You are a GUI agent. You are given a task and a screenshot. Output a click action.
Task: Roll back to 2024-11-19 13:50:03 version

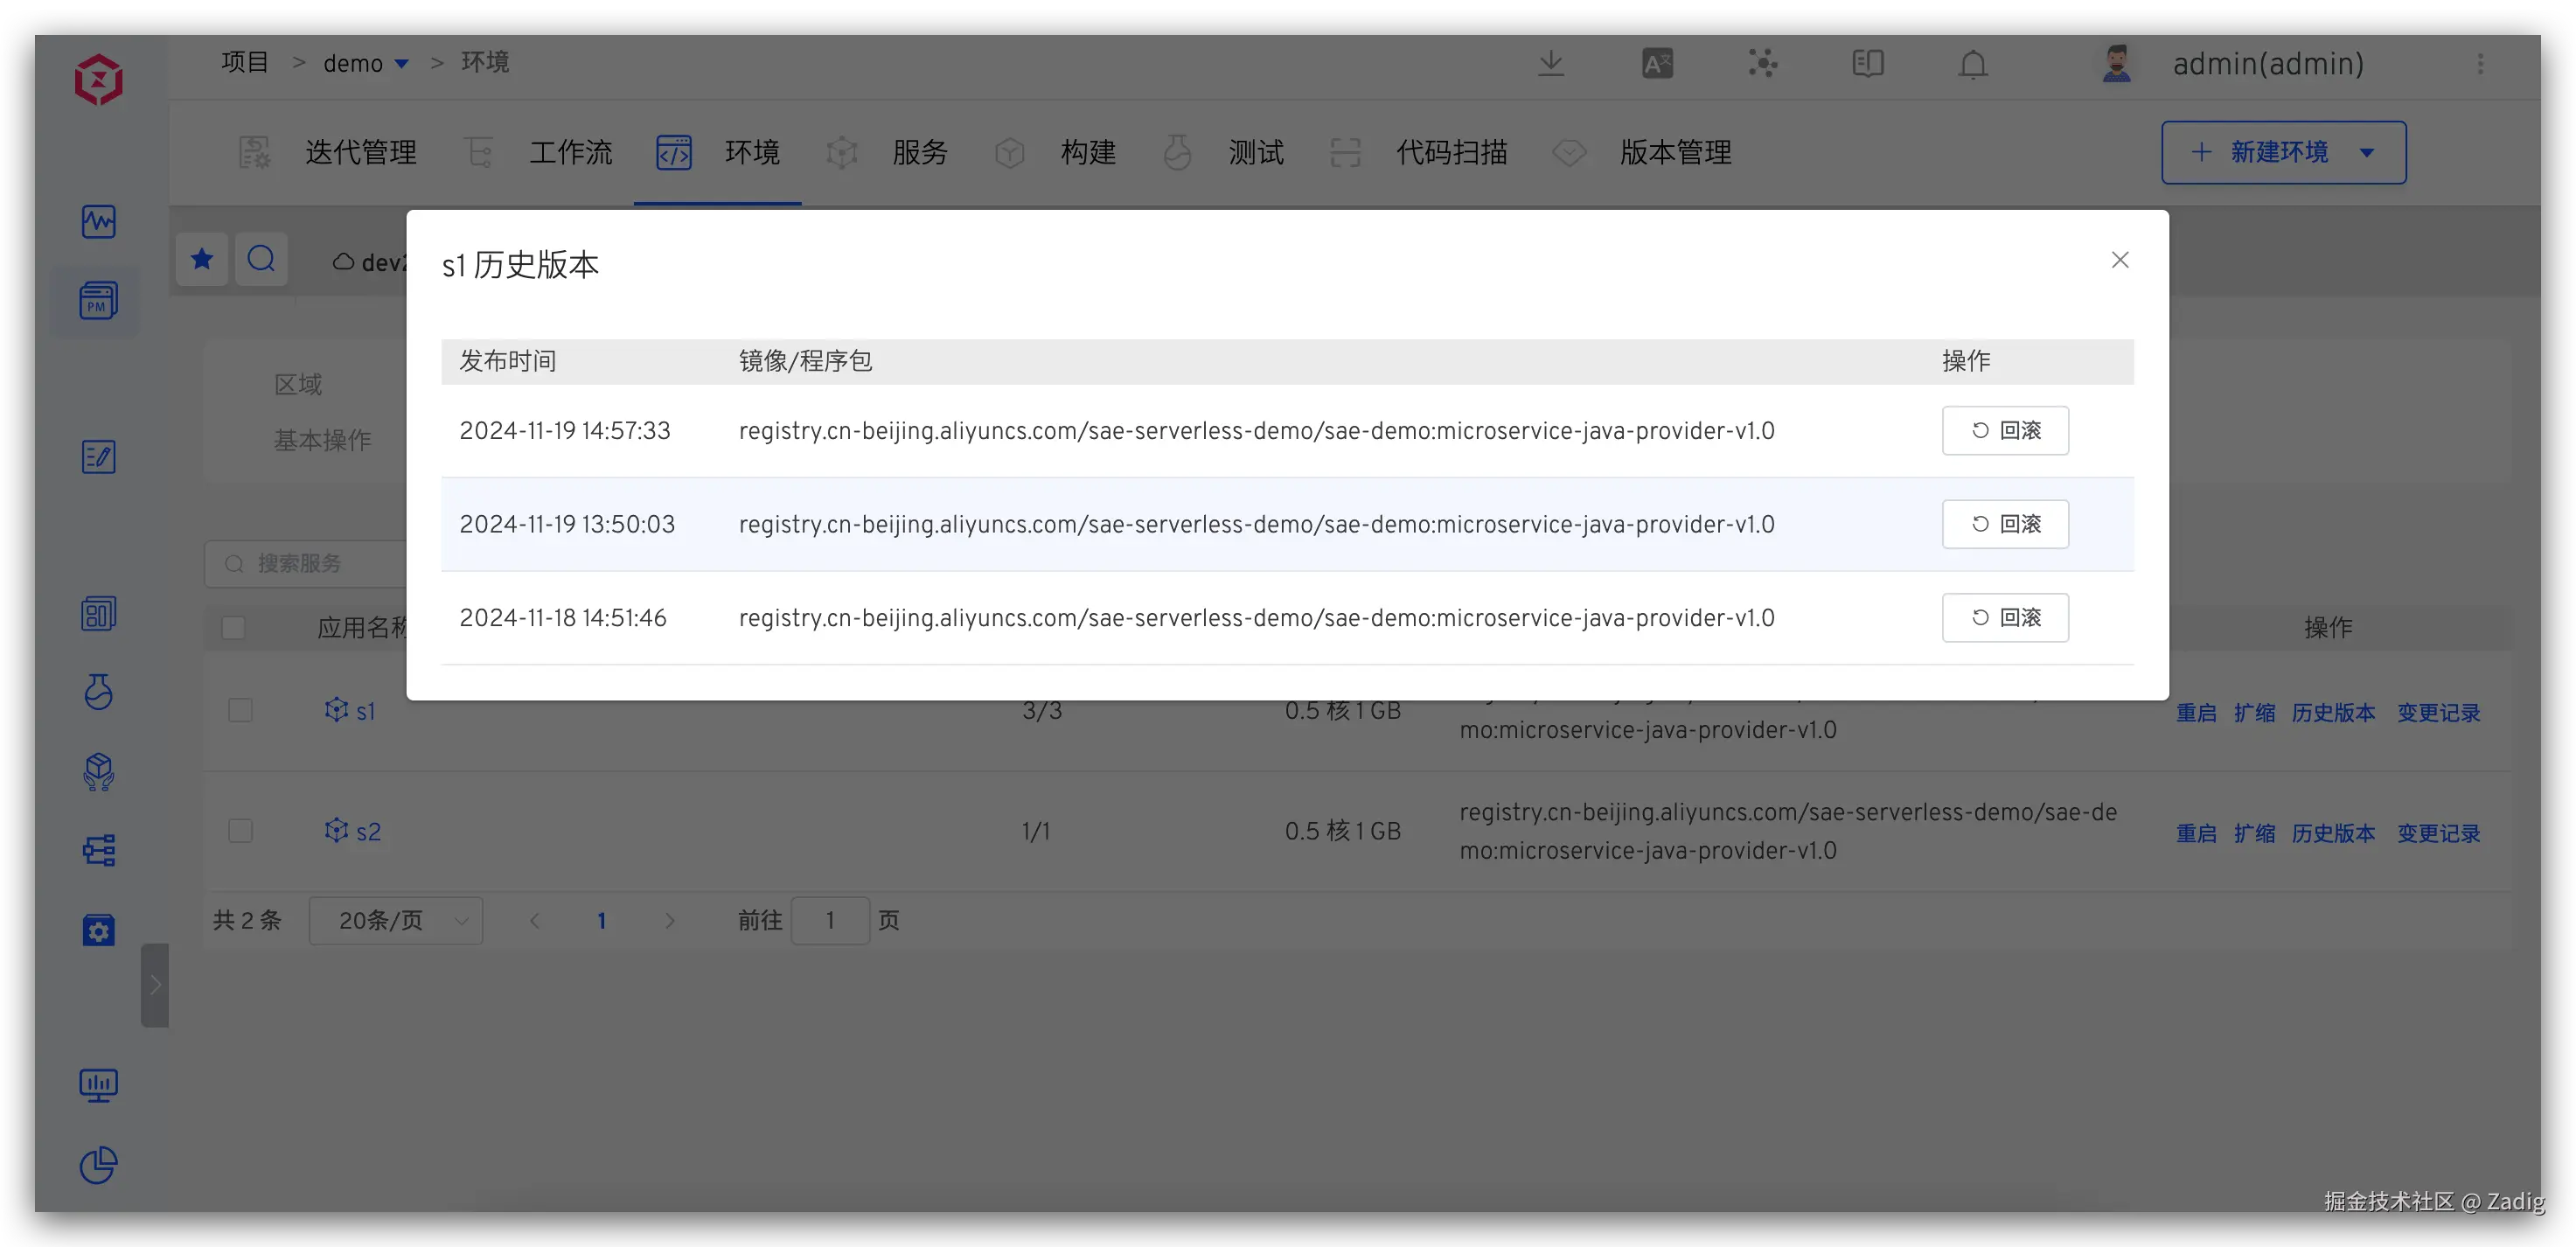pyautogui.click(x=2004, y=524)
